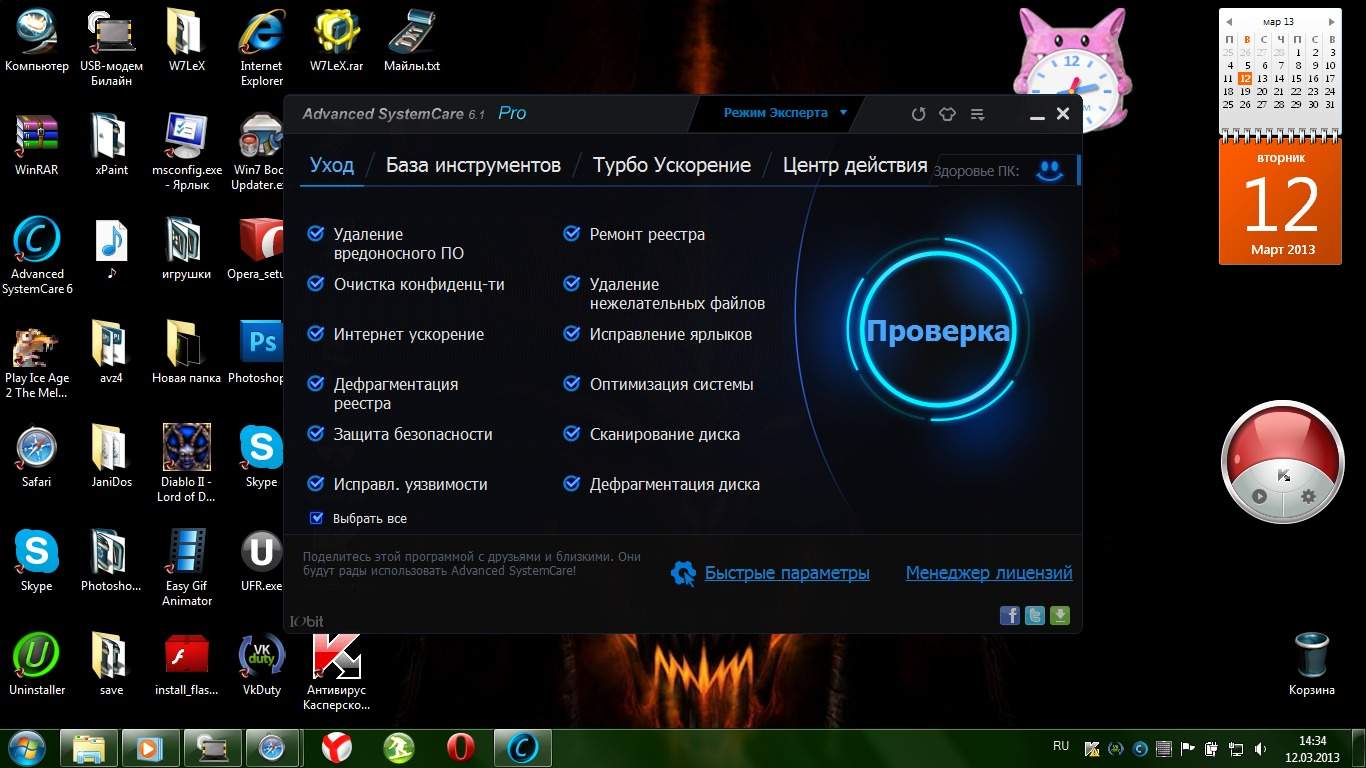The image size is (1366, 768).
Task: Toggle Удаление нежелательных файлов checkbox
Action: tap(572, 284)
